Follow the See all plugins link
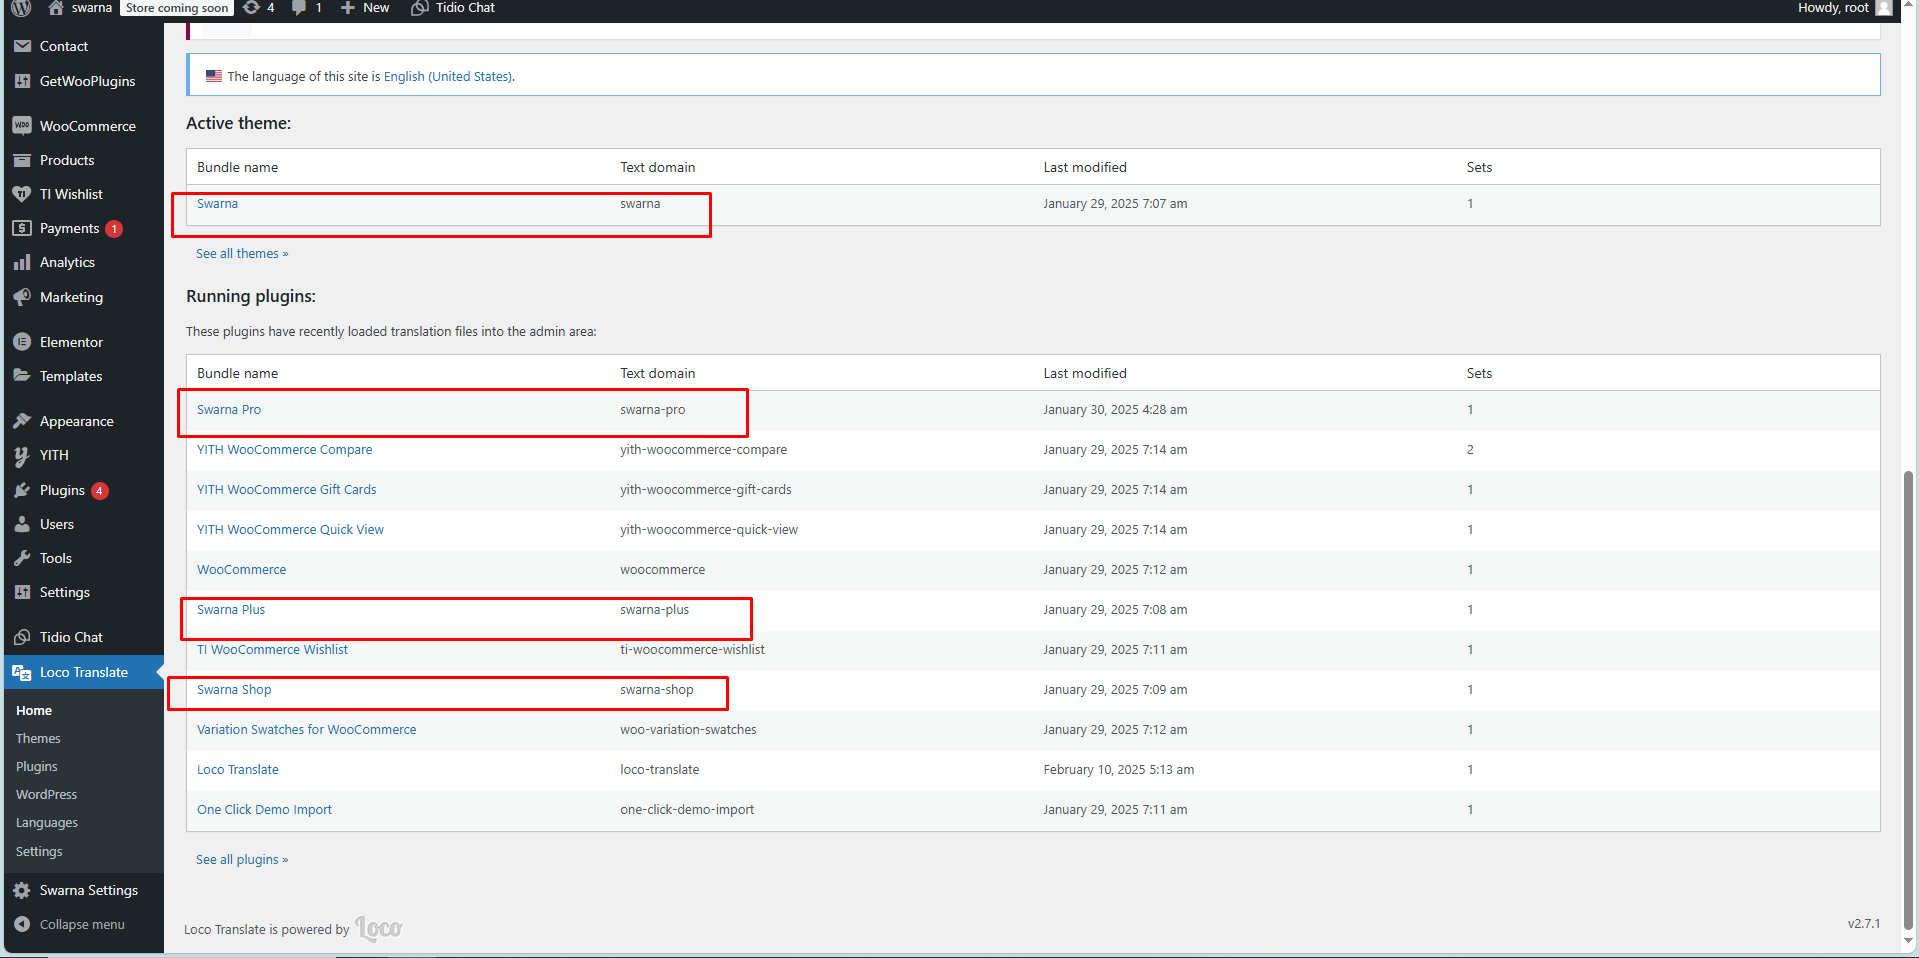This screenshot has height=958, width=1919. pos(242,859)
